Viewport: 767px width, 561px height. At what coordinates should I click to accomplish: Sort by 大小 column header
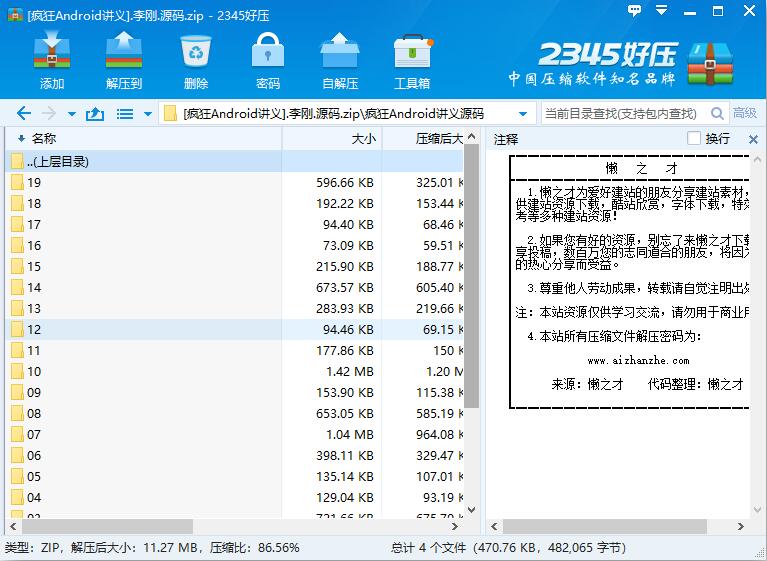pos(332,139)
